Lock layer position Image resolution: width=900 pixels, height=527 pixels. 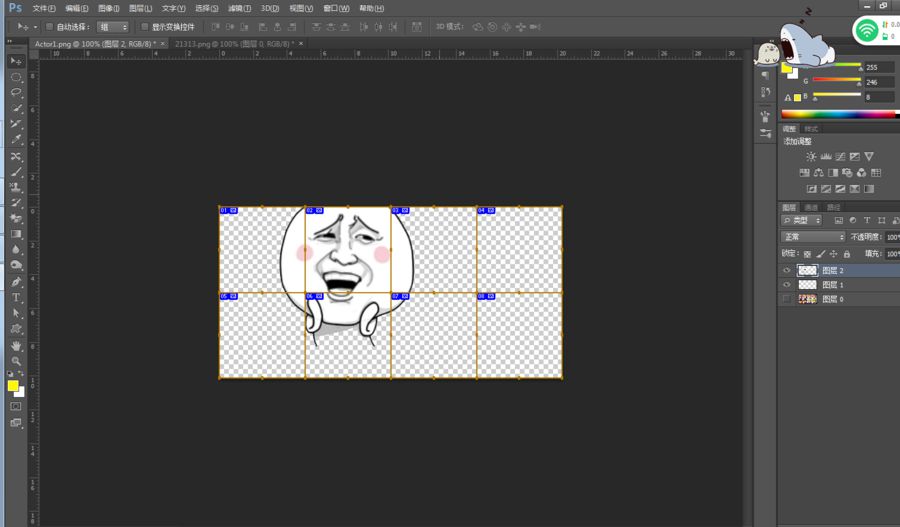(833, 254)
